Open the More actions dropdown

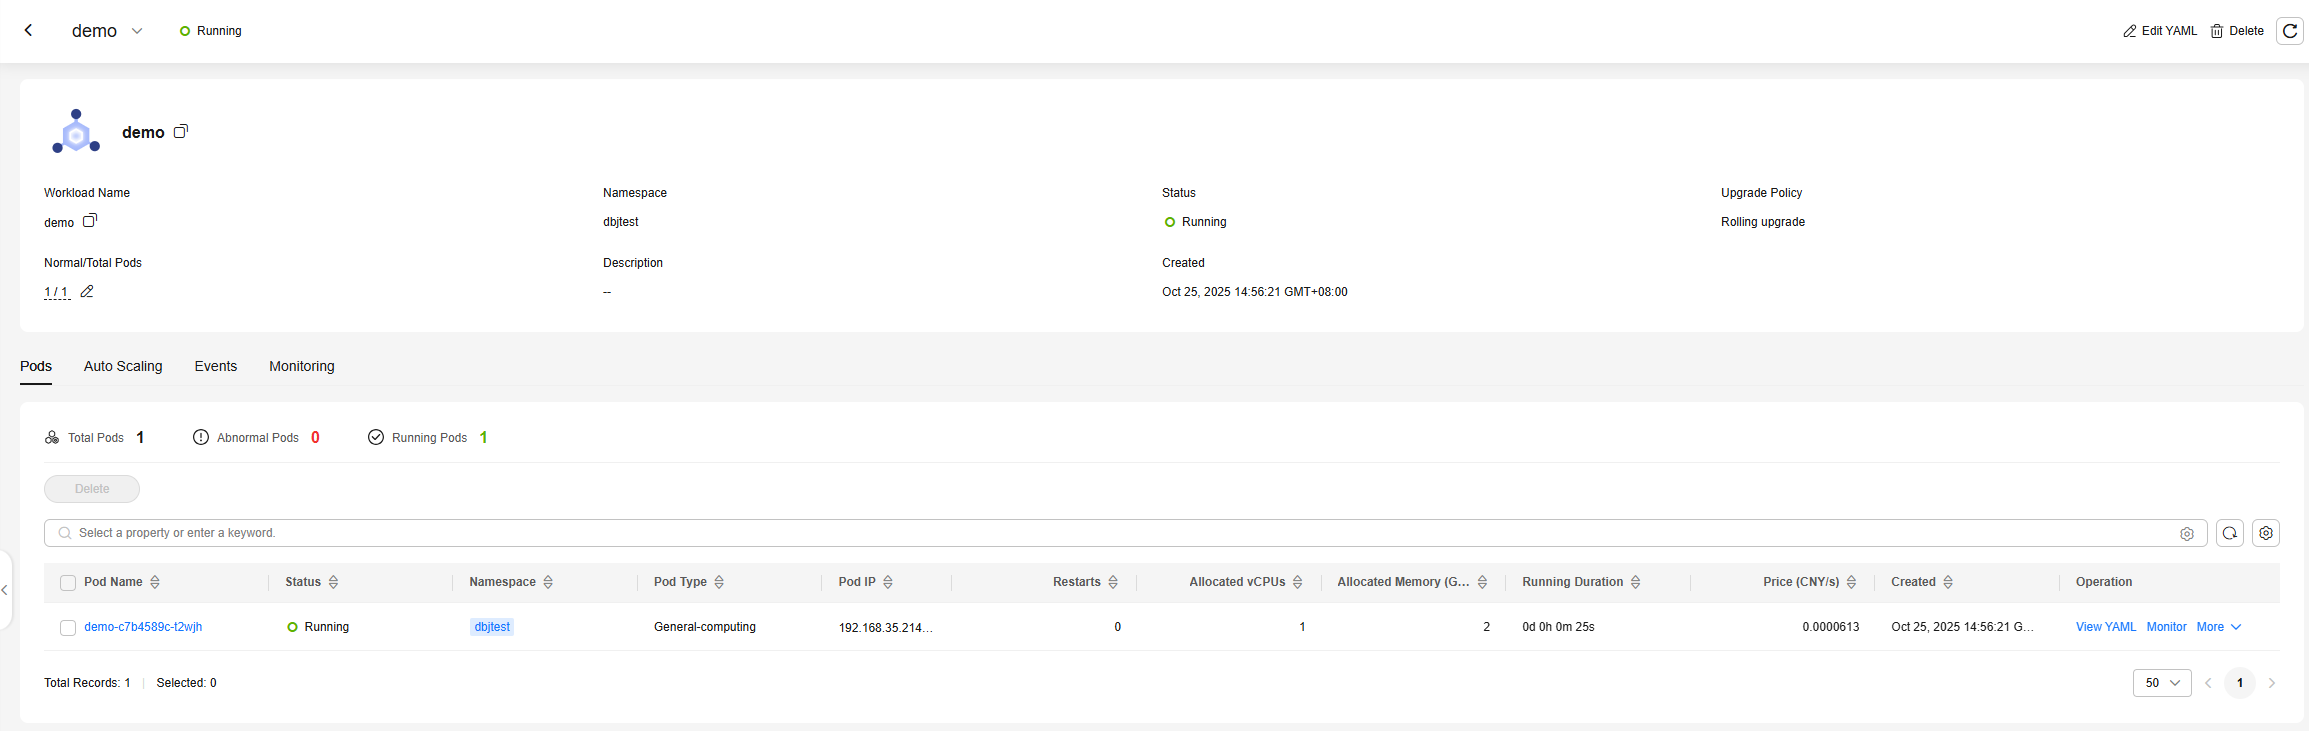click(2218, 627)
